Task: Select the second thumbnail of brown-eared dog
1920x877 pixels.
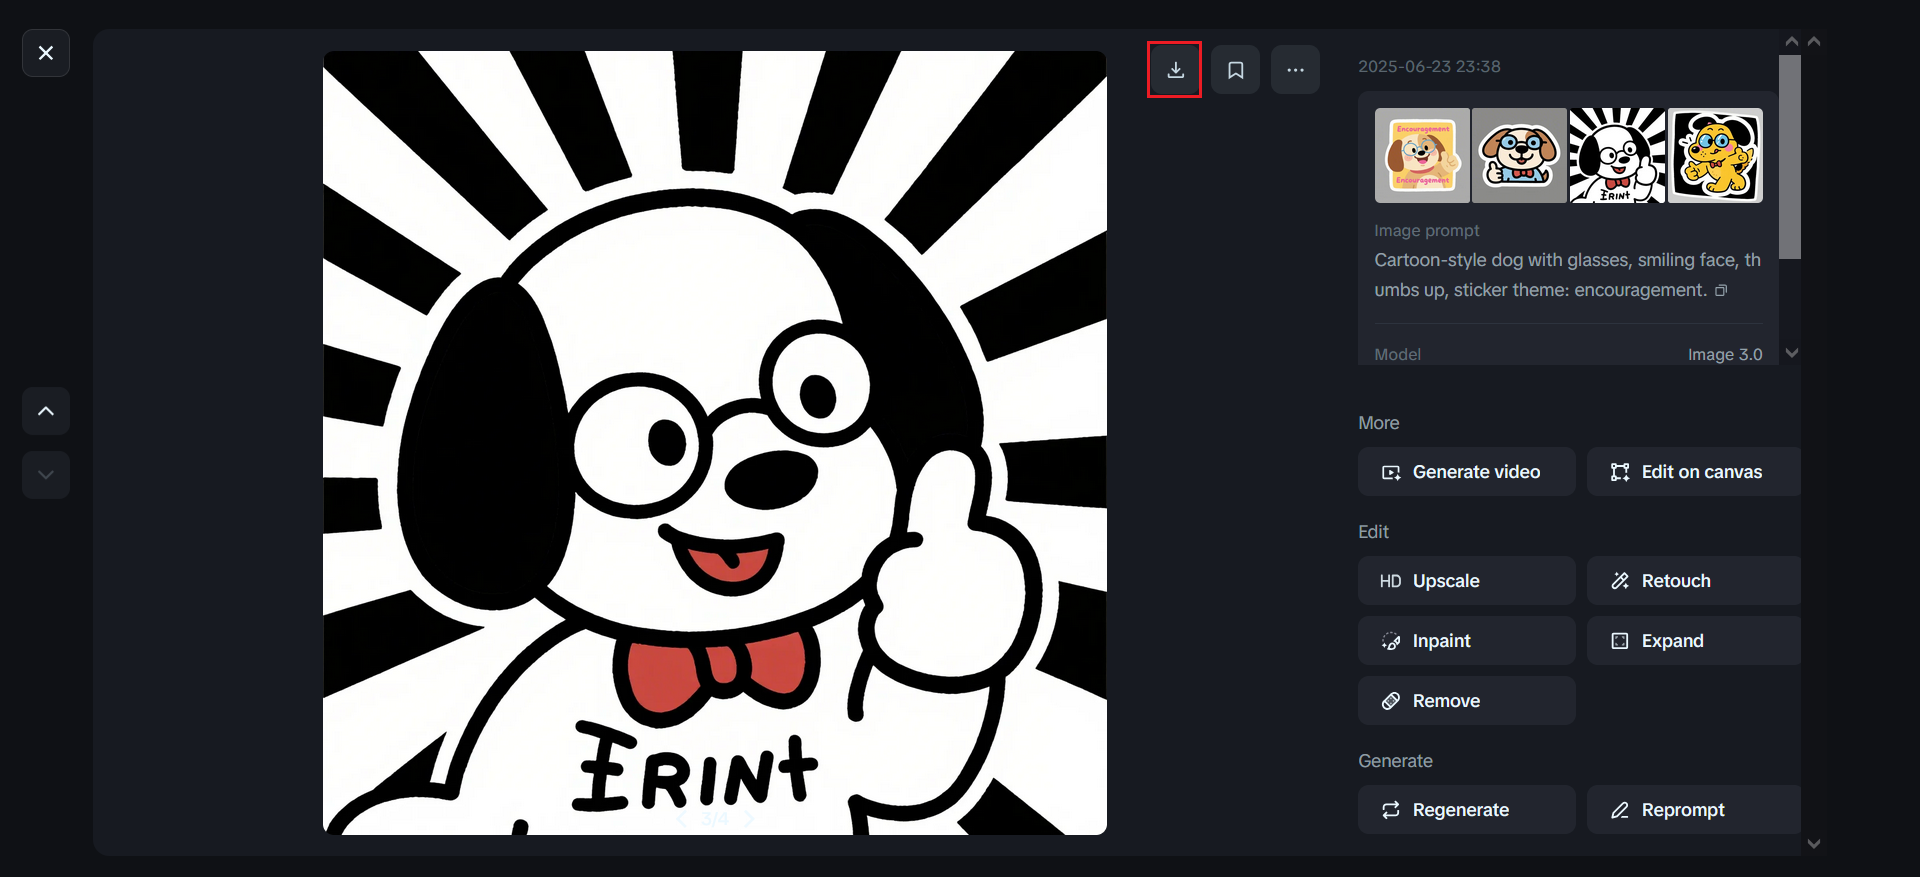Action: (x=1519, y=156)
